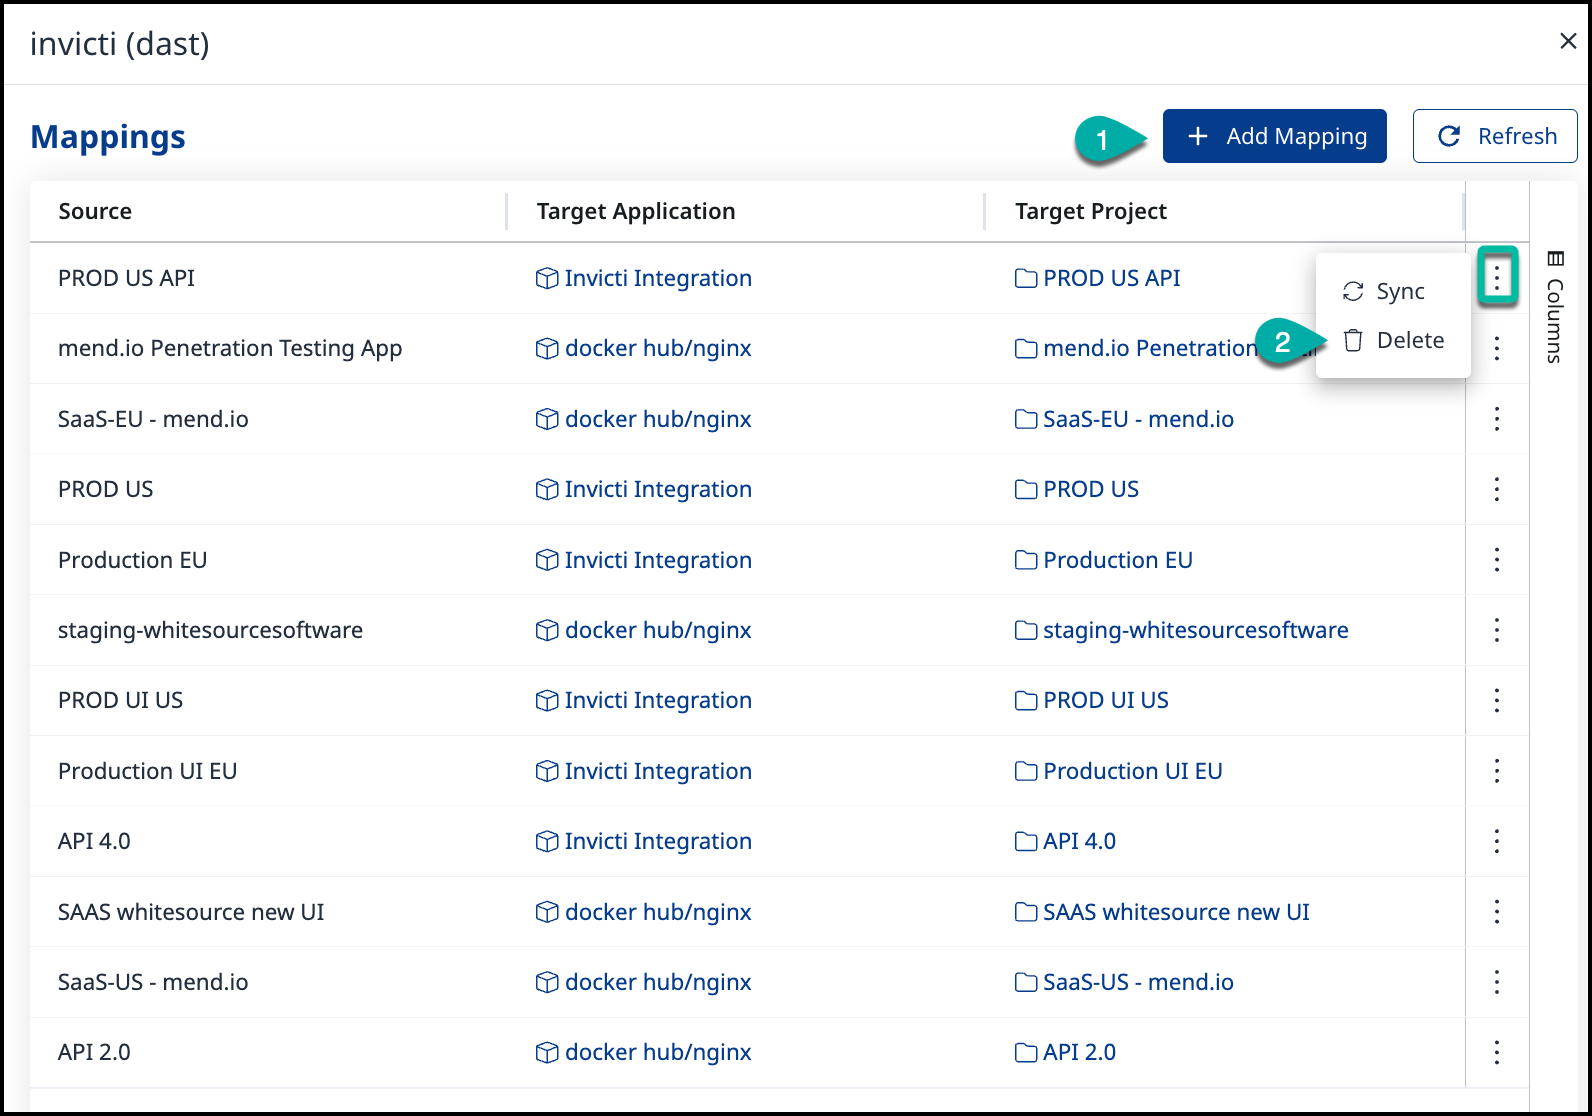Sort by the Source column header
Screen dimensions: 1592x1116
(x=95, y=211)
